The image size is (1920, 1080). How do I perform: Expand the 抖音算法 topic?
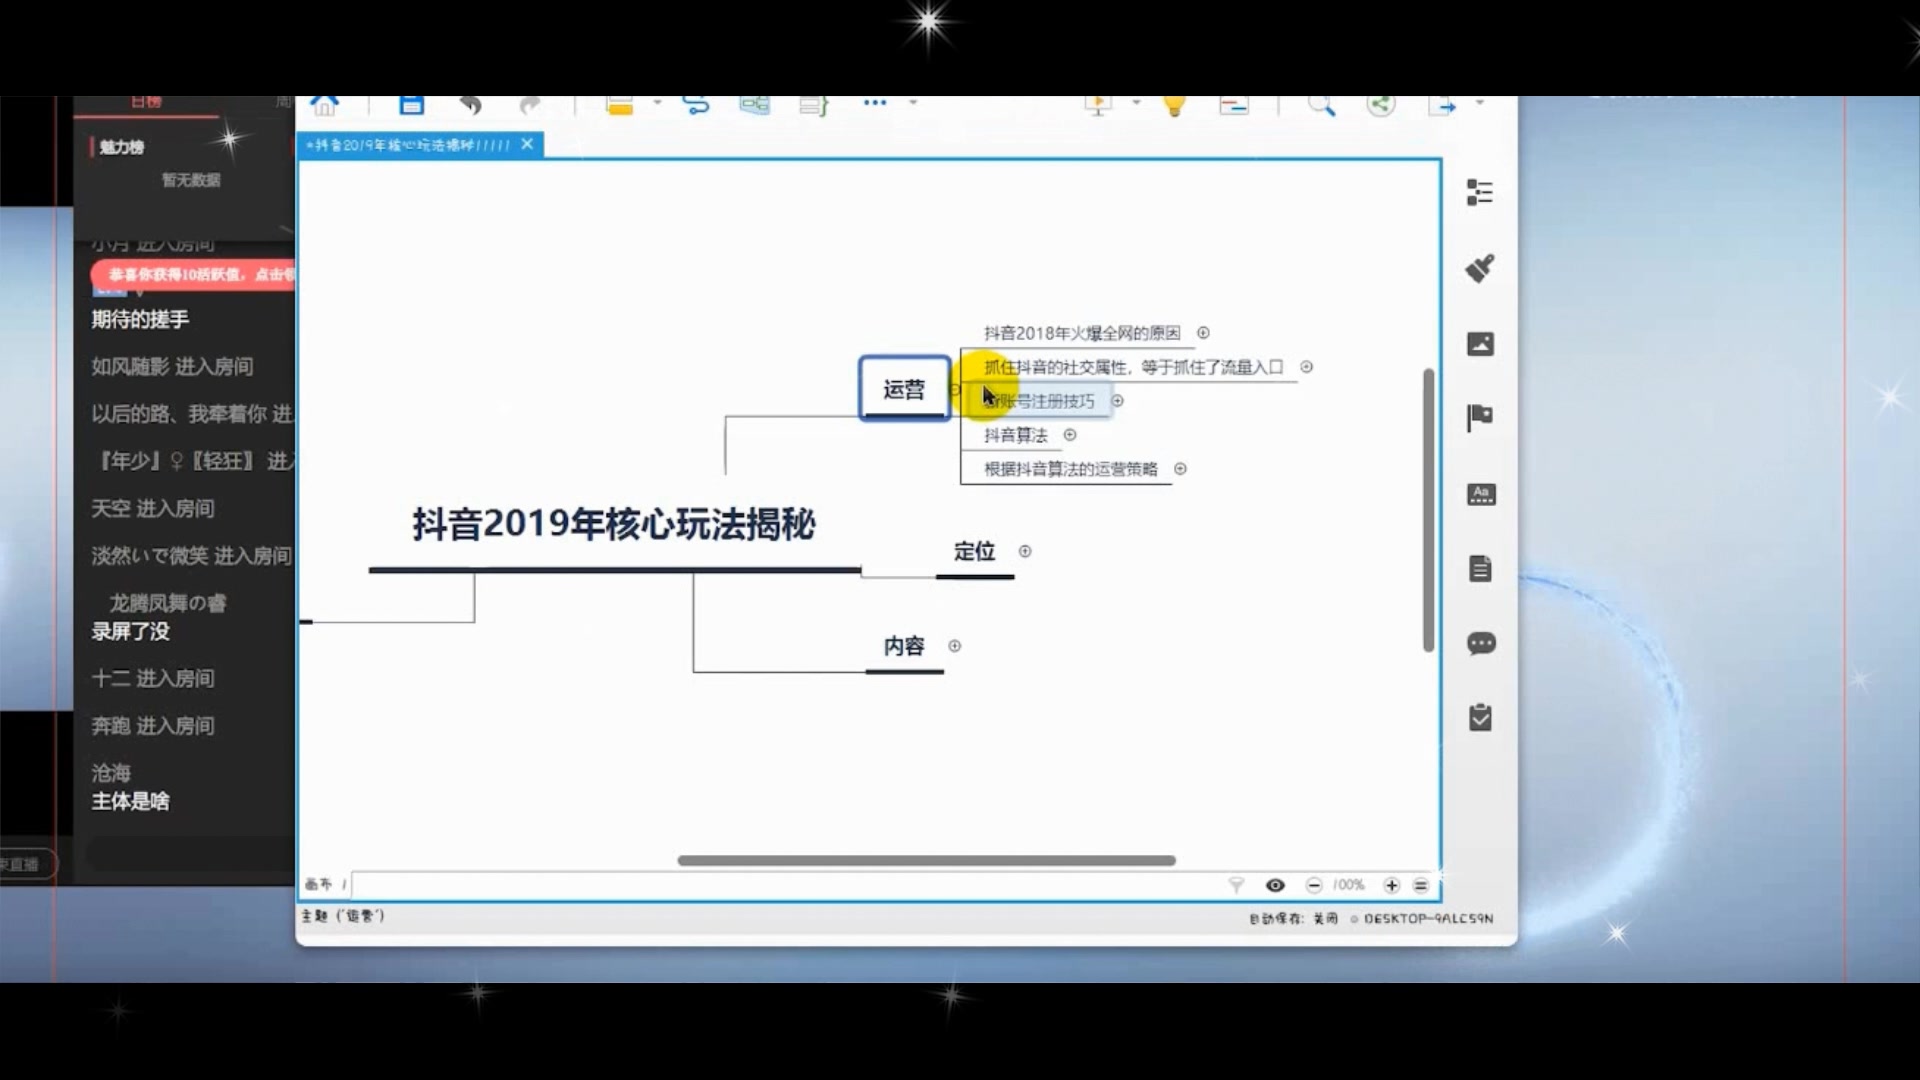point(1070,435)
